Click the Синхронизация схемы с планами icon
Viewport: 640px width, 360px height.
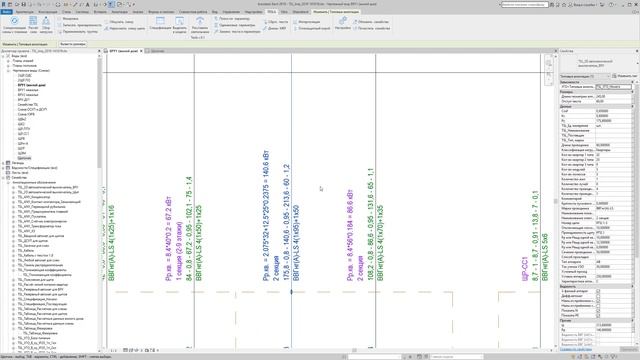[14, 21]
